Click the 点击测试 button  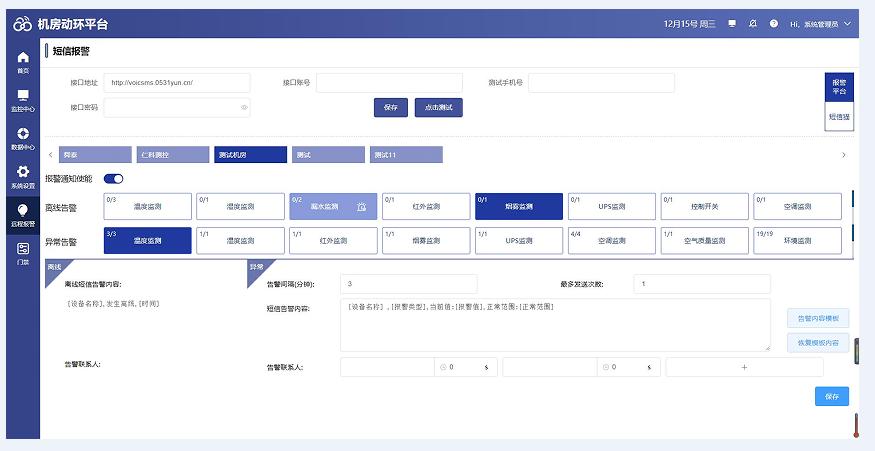pyautogui.click(x=438, y=108)
